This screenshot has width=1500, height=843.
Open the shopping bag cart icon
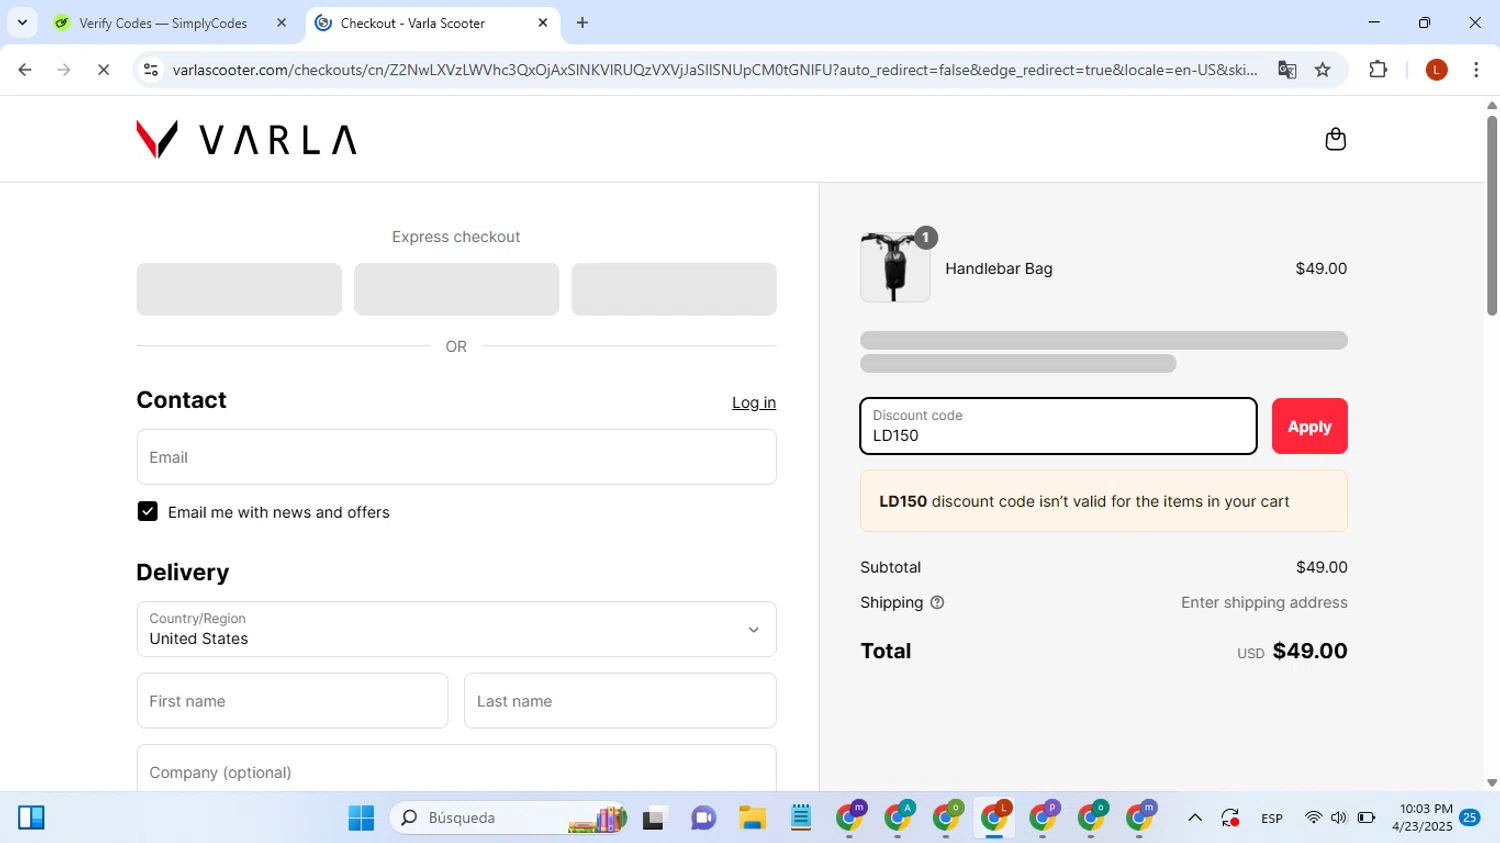click(1335, 139)
